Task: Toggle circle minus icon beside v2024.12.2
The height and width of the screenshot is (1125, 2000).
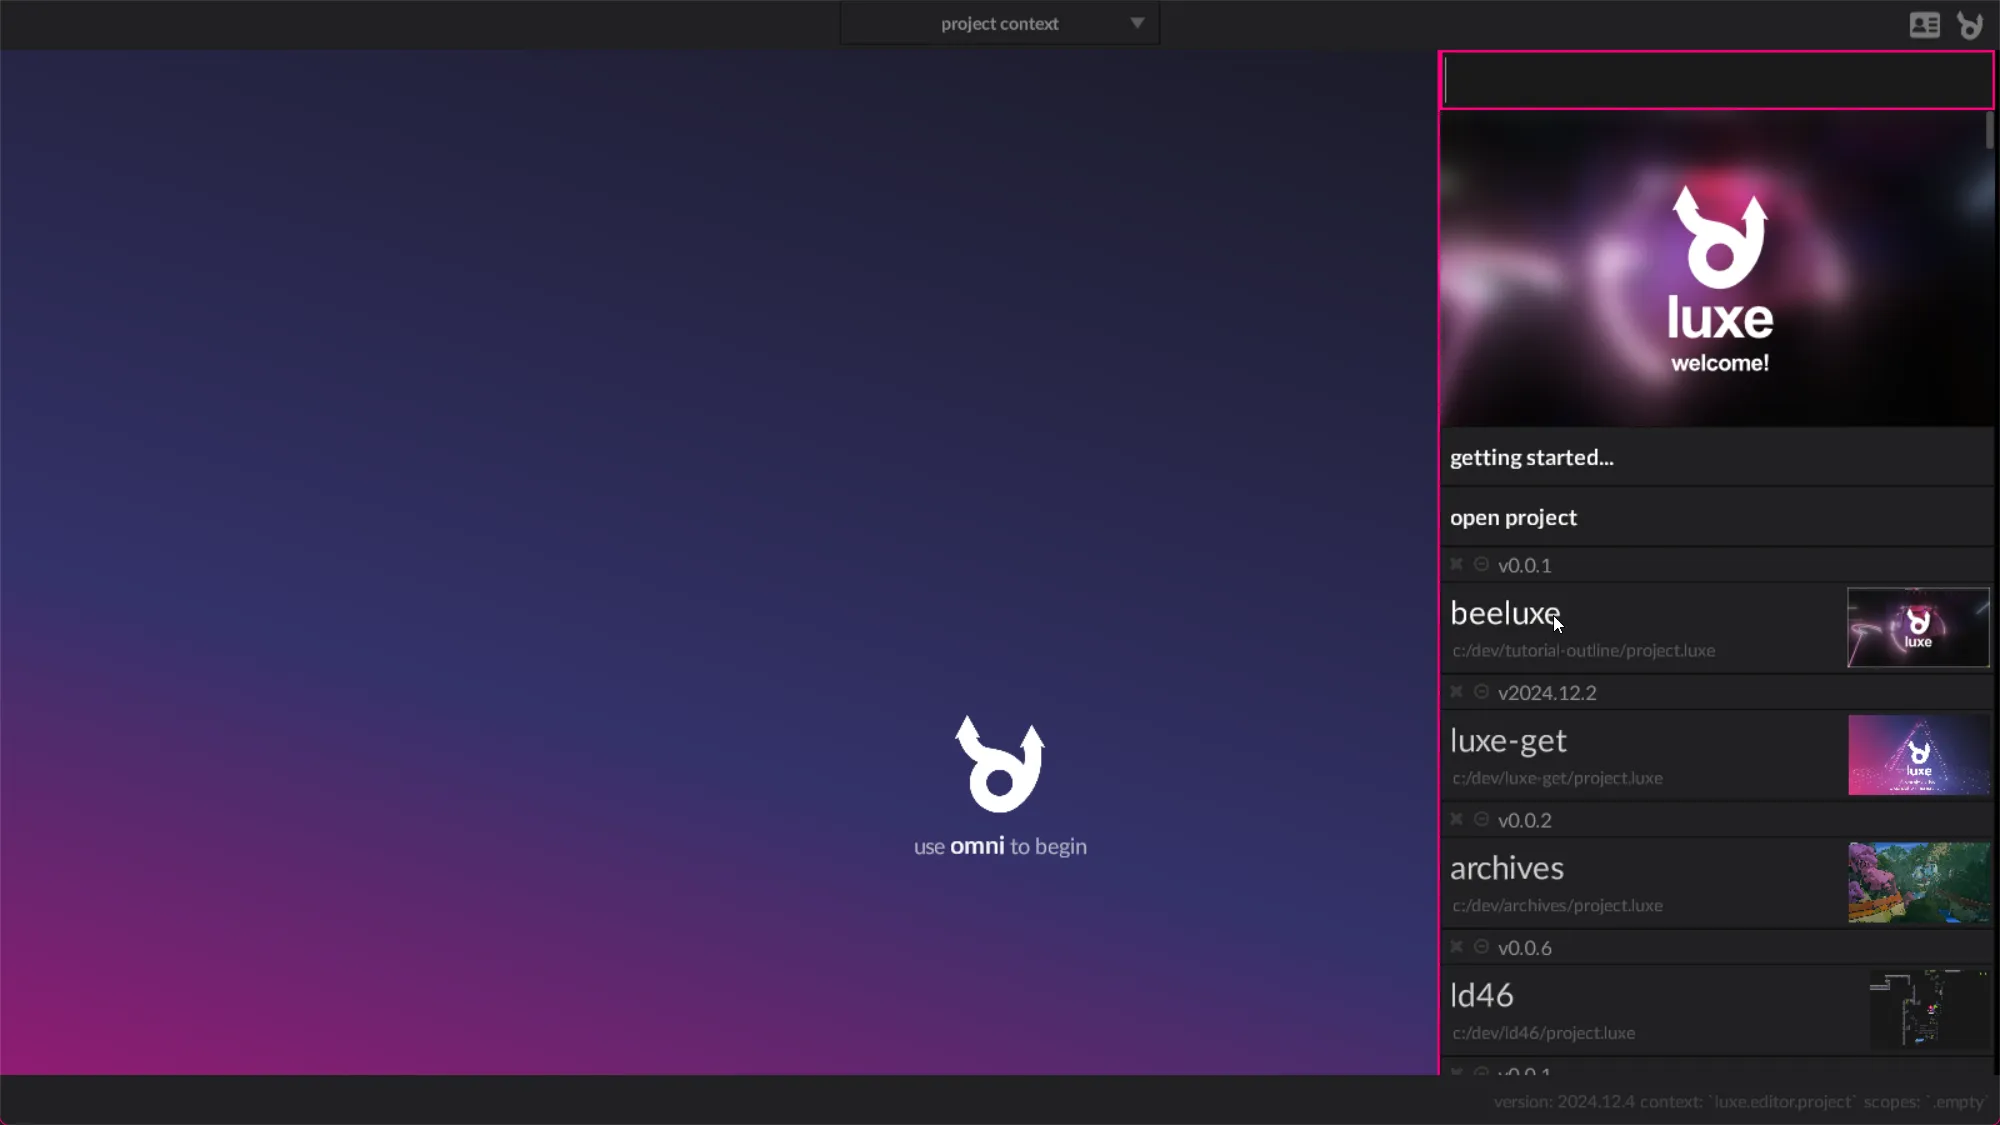Action: coord(1481,692)
